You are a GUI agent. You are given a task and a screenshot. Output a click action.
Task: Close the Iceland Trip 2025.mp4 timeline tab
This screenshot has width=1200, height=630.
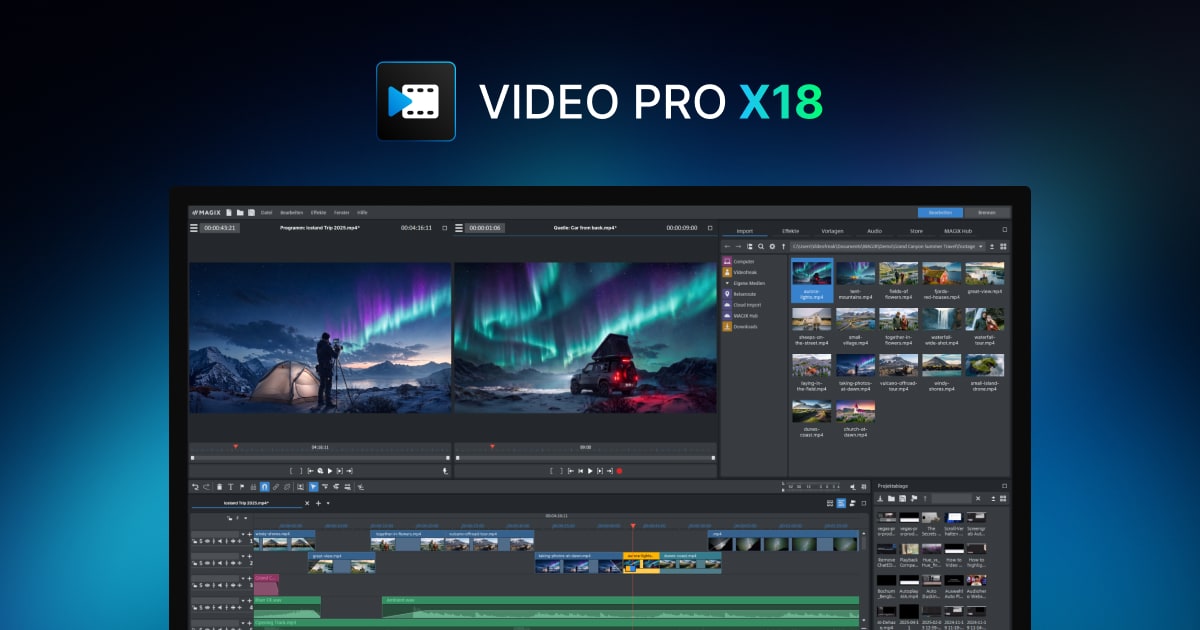(x=307, y=503)
